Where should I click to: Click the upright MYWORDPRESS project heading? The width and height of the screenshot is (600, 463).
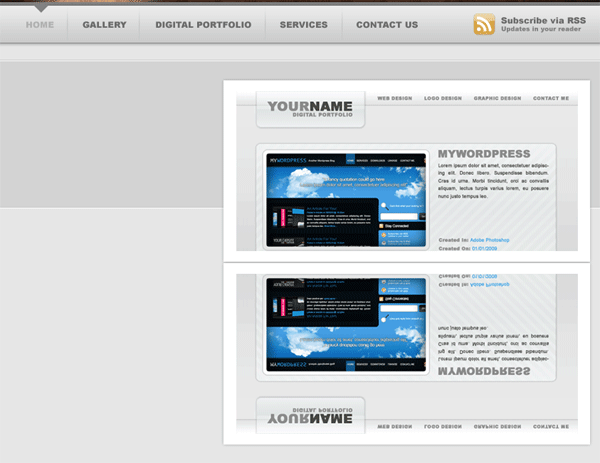(x=484, y=154)
